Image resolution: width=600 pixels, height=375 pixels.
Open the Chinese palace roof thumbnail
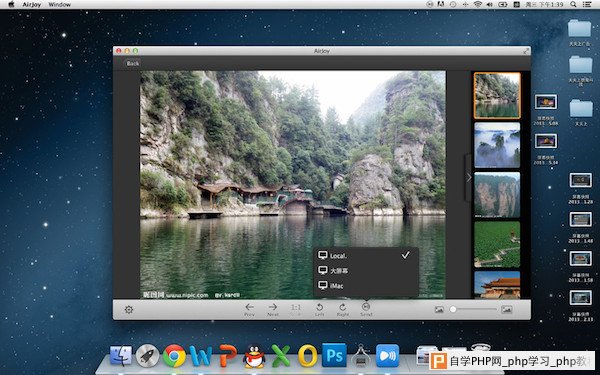(x=497, y=285)
